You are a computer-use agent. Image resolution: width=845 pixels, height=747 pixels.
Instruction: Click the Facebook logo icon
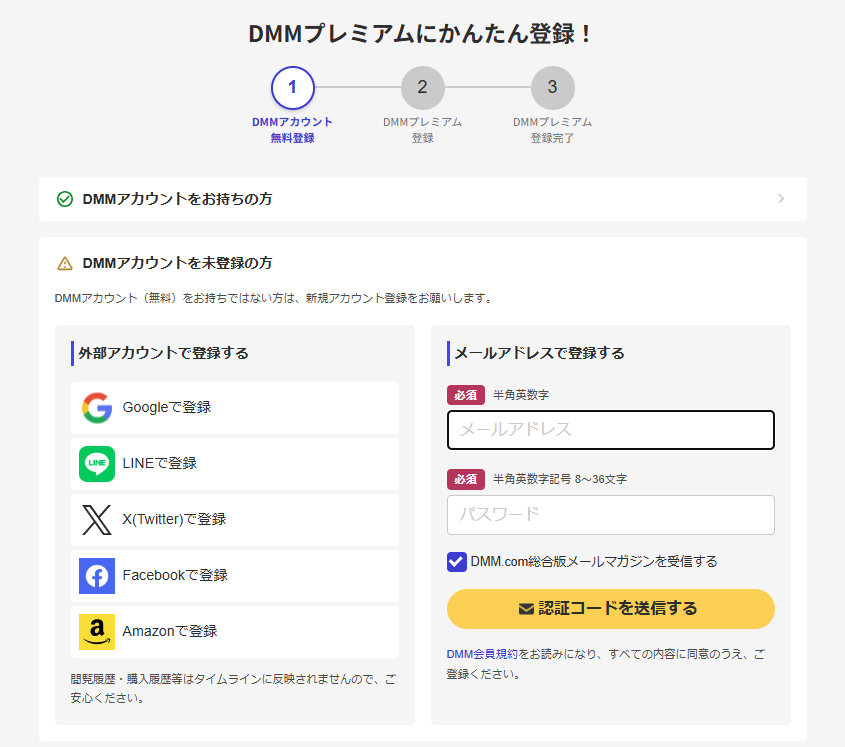coord(97,576)
